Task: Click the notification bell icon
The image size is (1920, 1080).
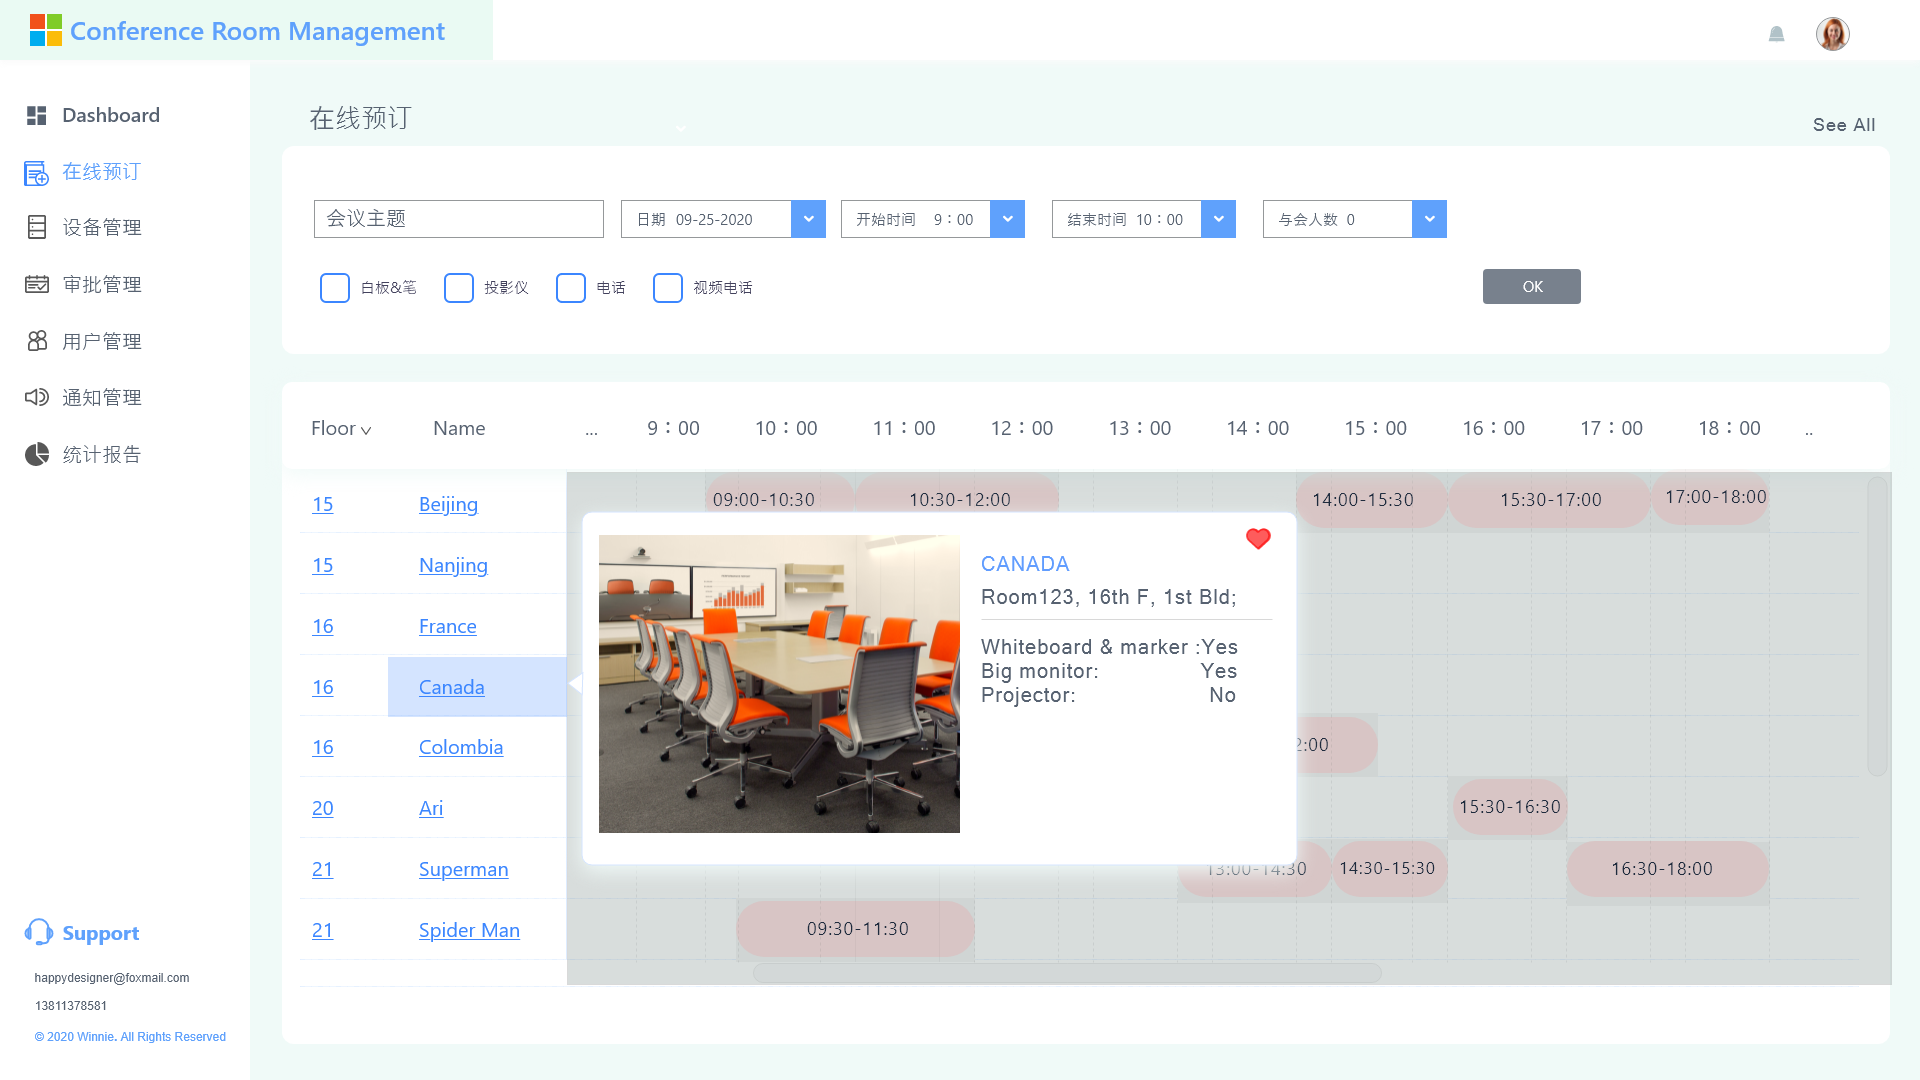Action: [1776, 34]
